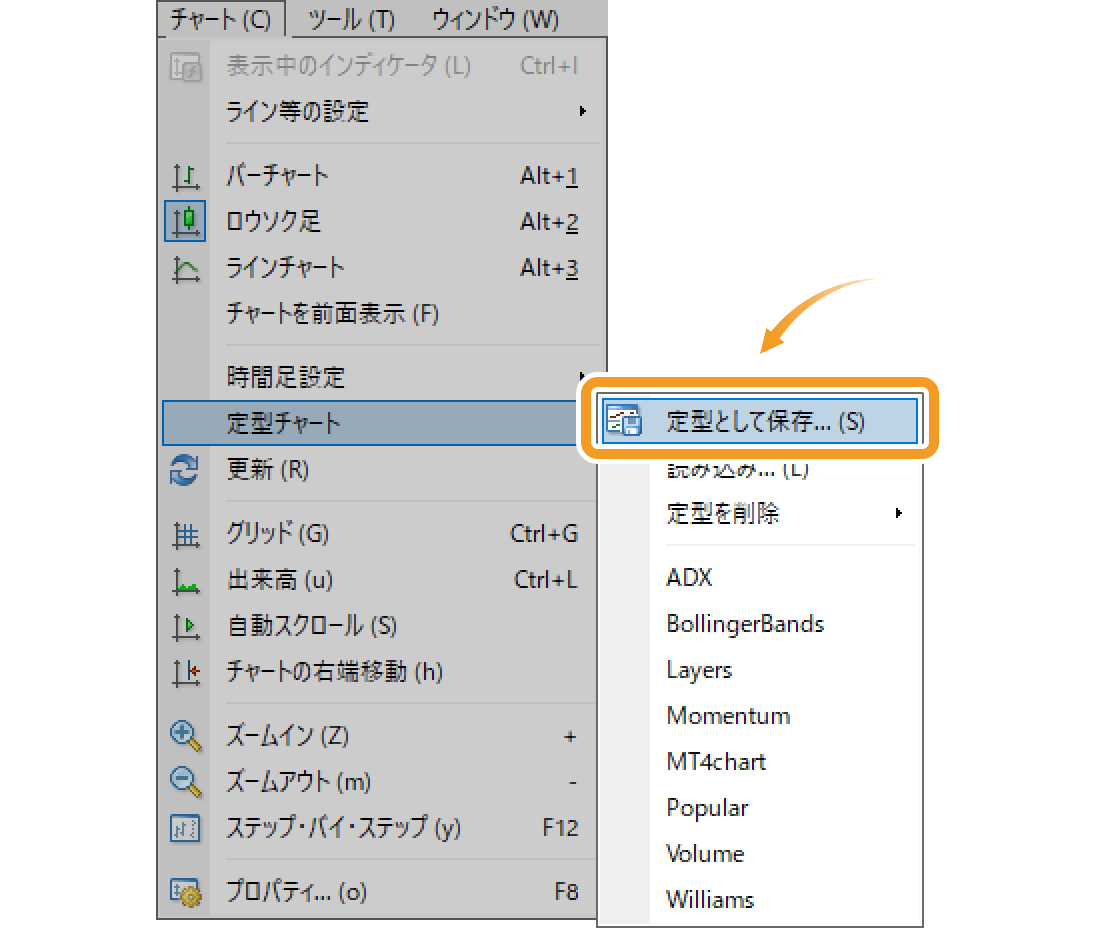This screenshot has width=1100, height=928.
Task: Click the Alt+3 shortcut label
Action: (549, 268)
